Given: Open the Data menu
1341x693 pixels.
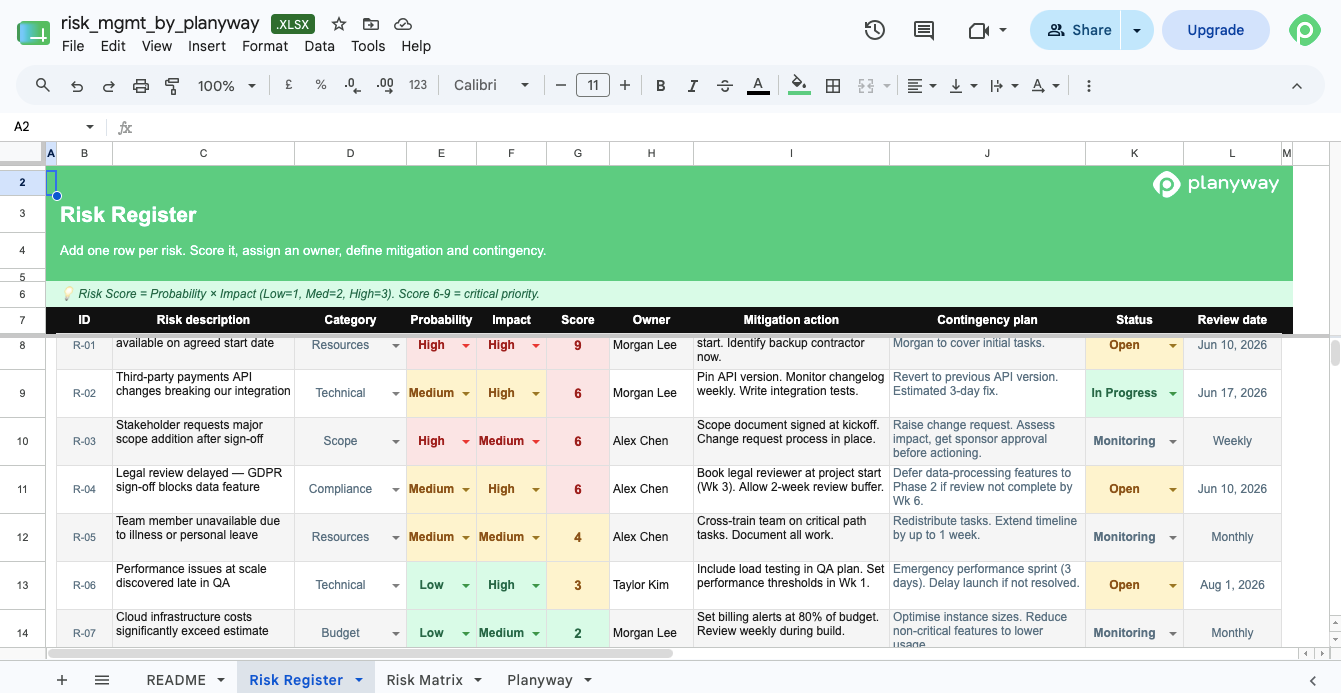Looking at the screenshot, I should (x=319, y=46).
